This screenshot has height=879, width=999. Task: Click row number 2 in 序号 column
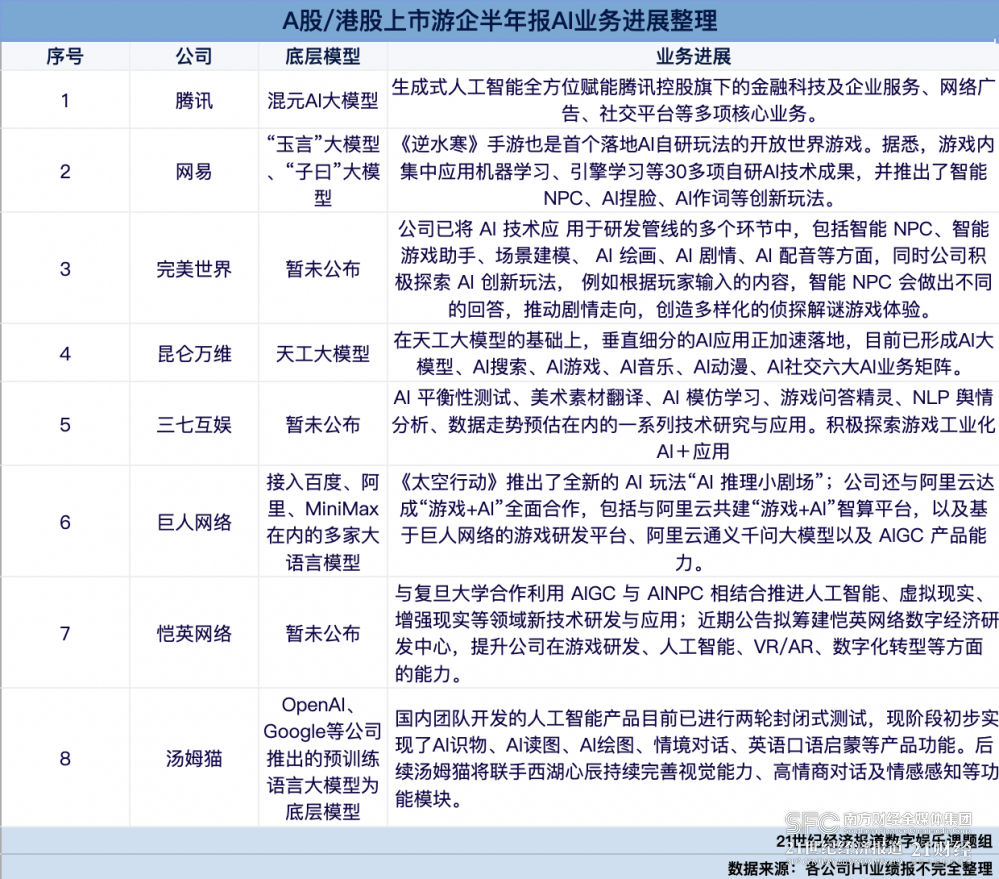point(65,171)
